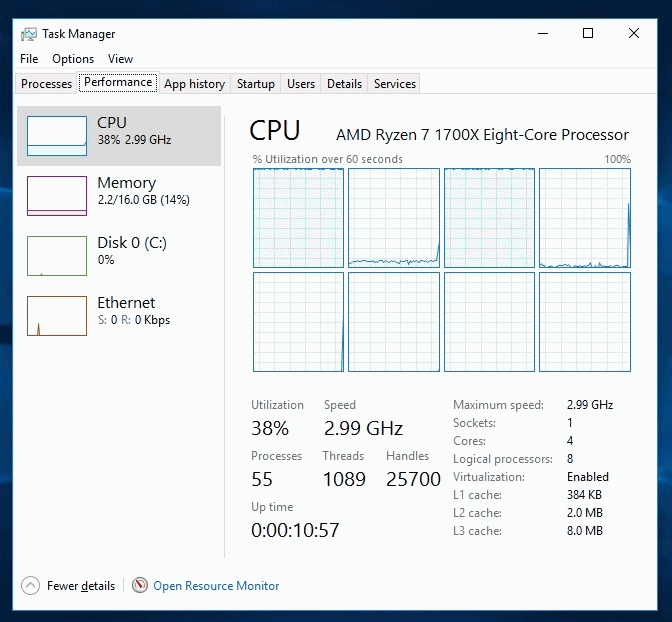Click the Handles count 25700
672x622 pixels.
413,479
